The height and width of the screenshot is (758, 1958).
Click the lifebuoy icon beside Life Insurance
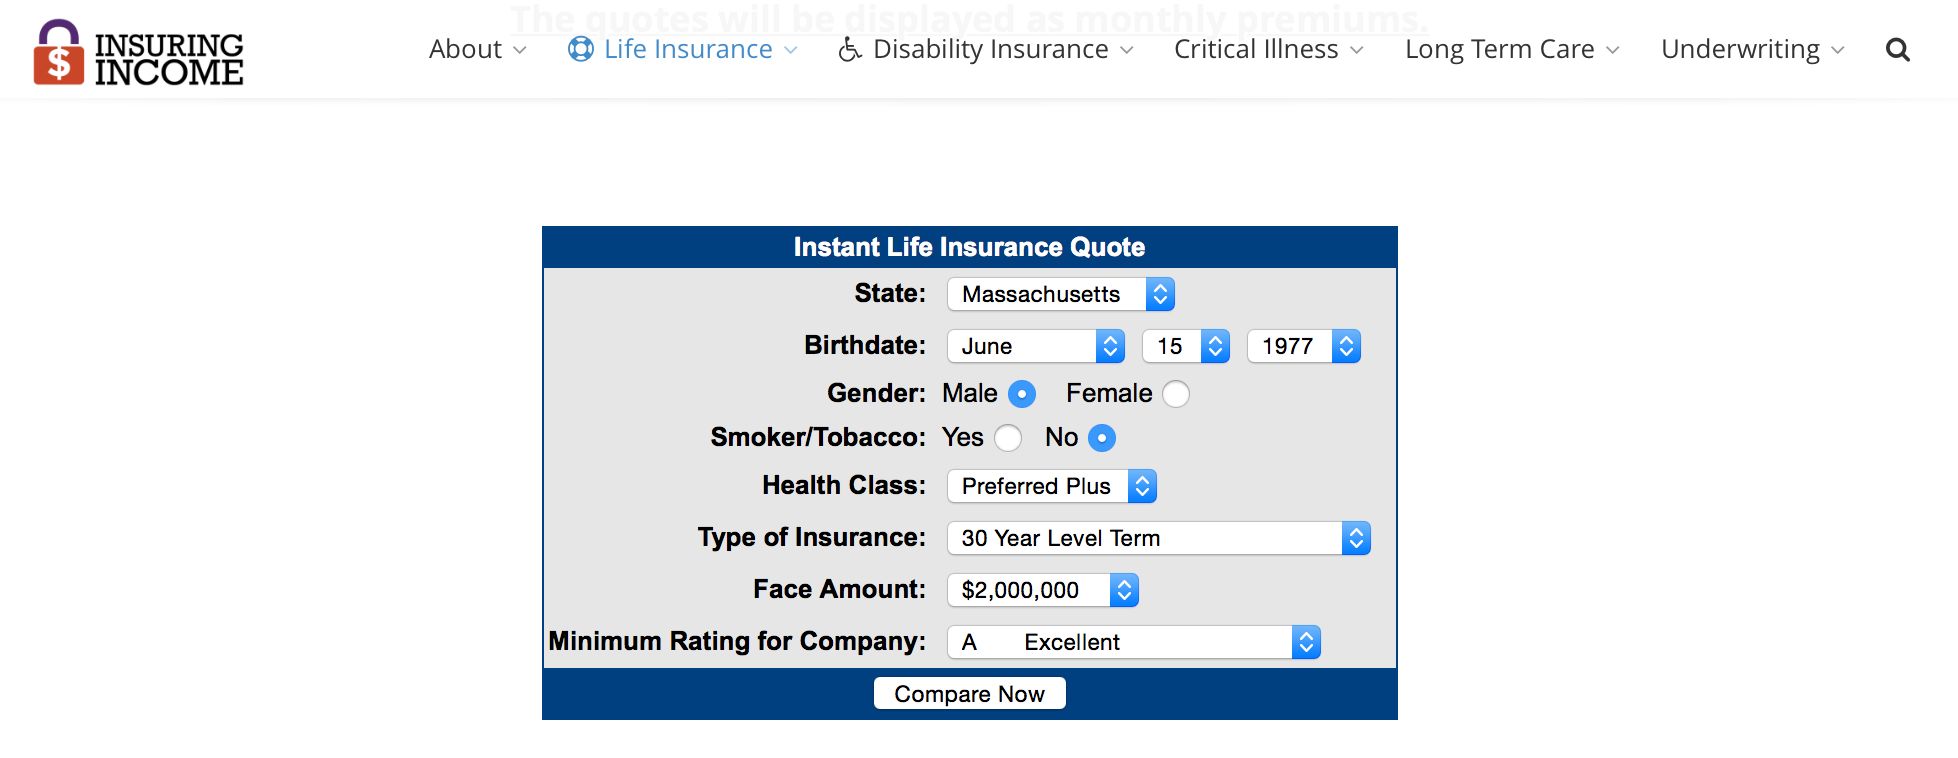tap(580, 49)
